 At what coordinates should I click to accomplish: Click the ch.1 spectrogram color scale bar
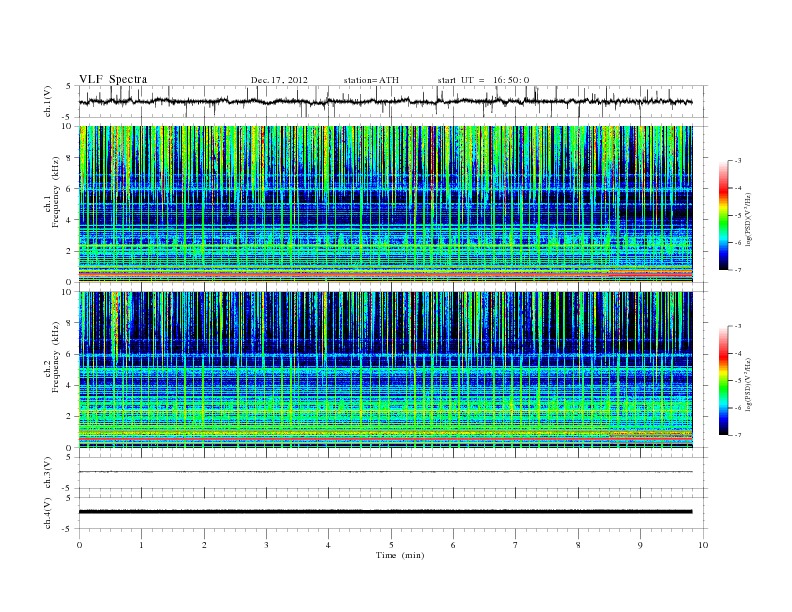pos(723,215)
